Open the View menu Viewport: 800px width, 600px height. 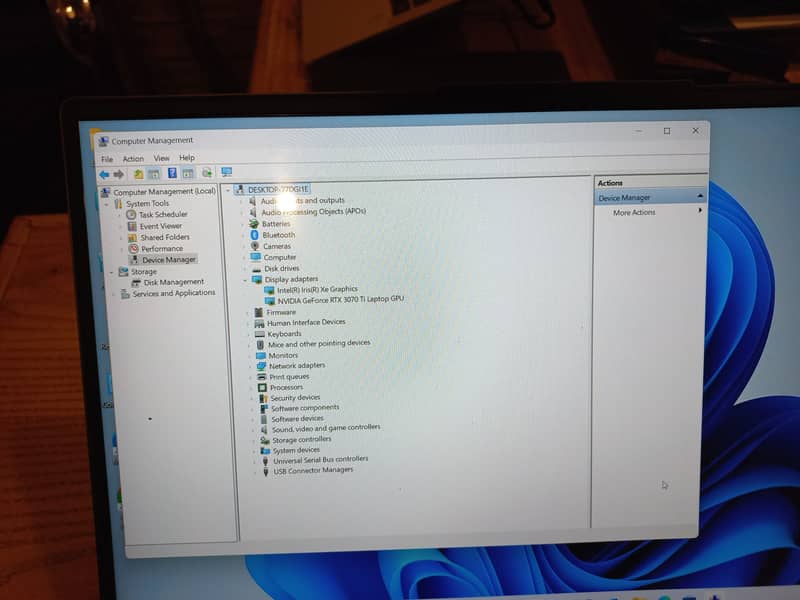(x=161, y=158)
